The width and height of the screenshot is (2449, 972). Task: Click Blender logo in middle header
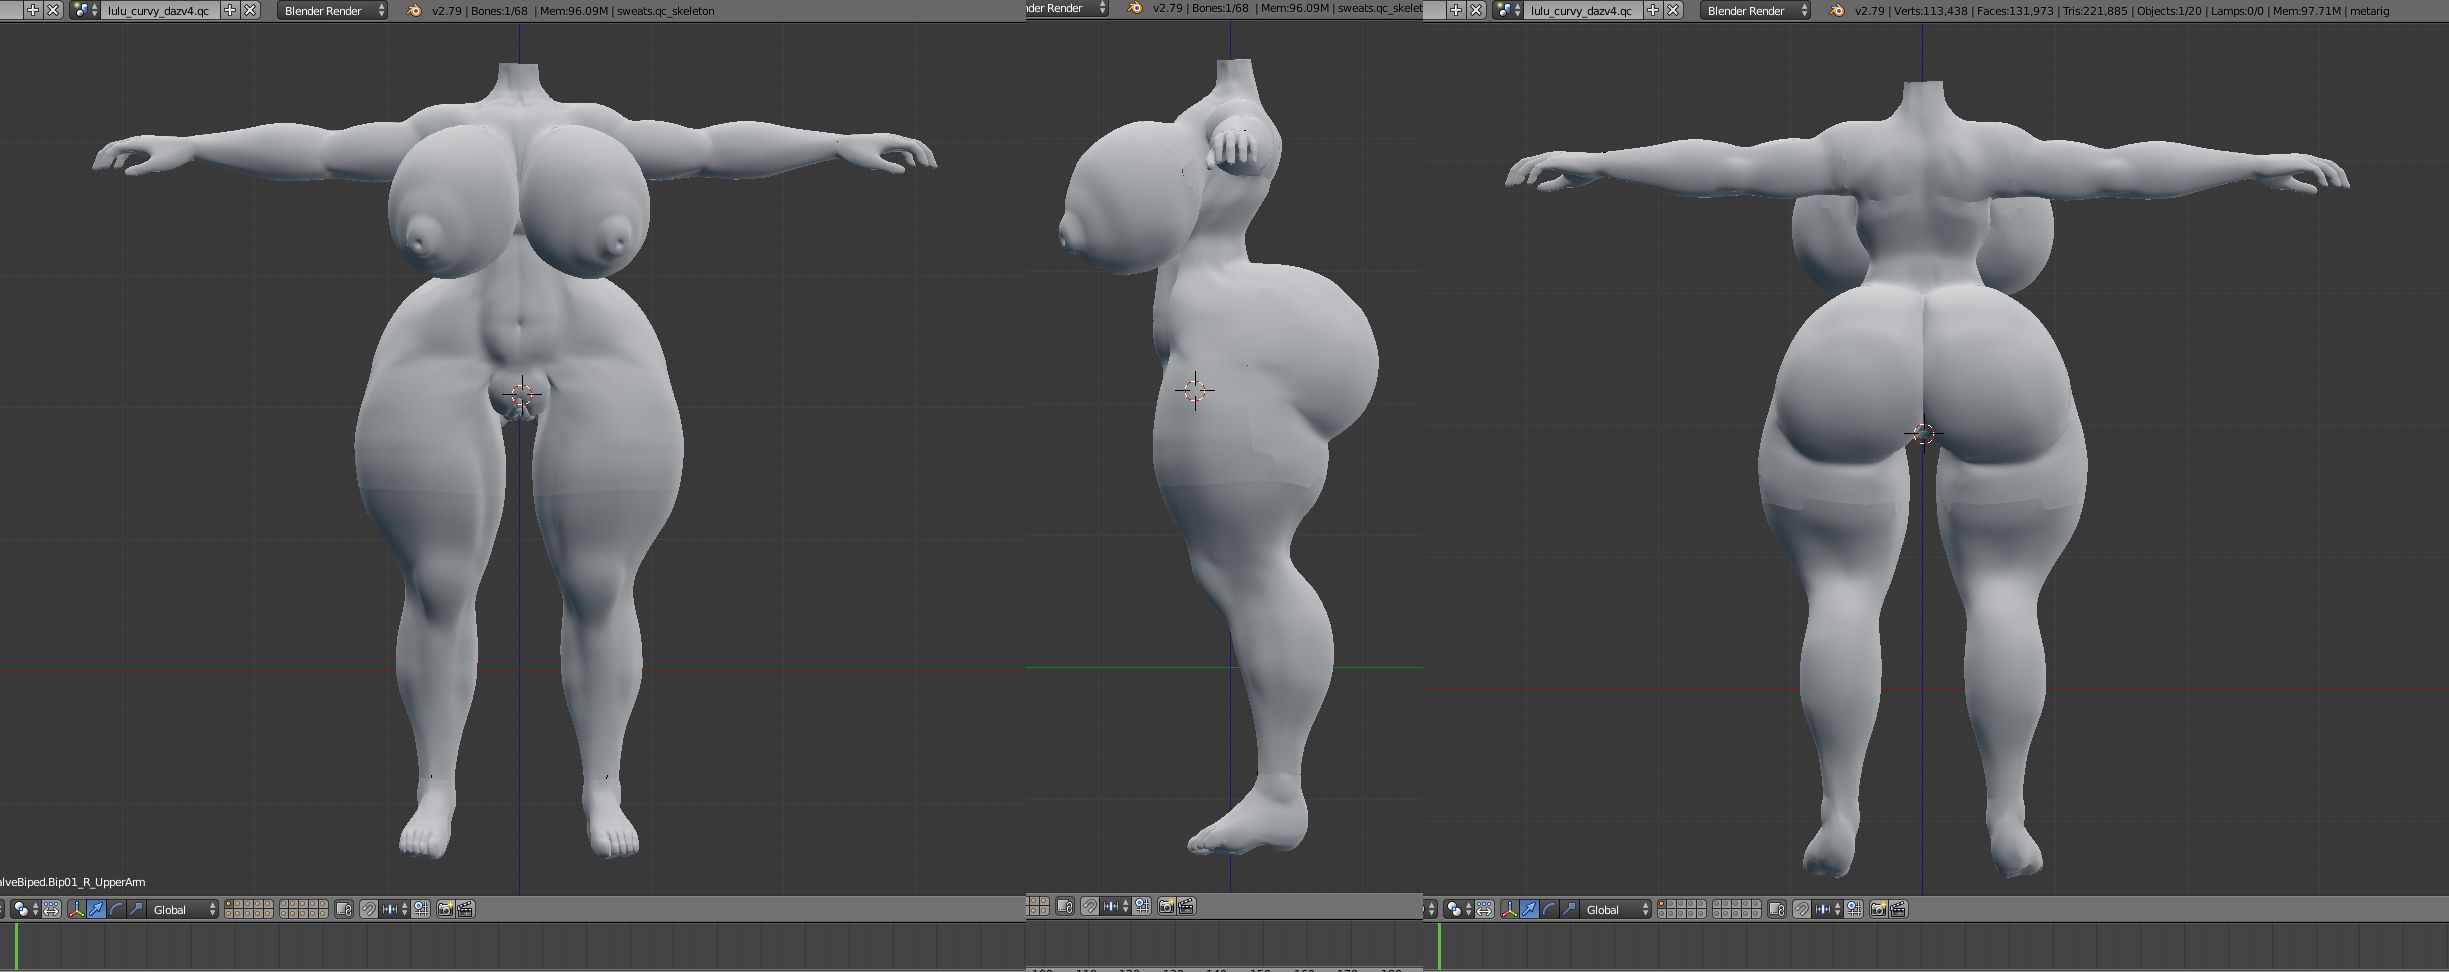[x=1135, y=8]
